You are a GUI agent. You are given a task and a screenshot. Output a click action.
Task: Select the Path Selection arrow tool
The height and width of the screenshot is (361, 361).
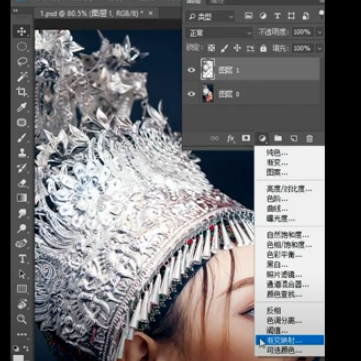pyautogui.click(x=22, y=274)
